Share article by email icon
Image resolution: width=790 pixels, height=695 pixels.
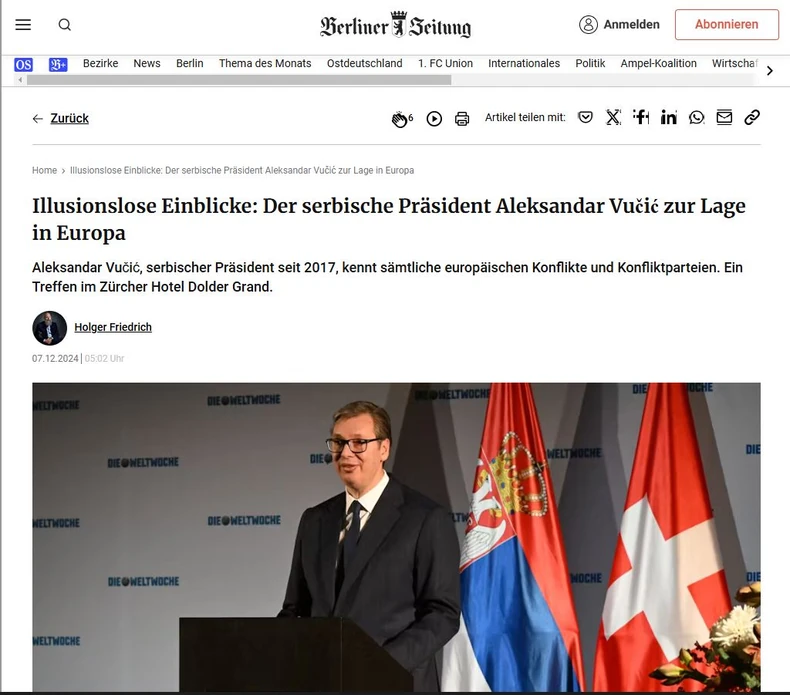[724, 117]
